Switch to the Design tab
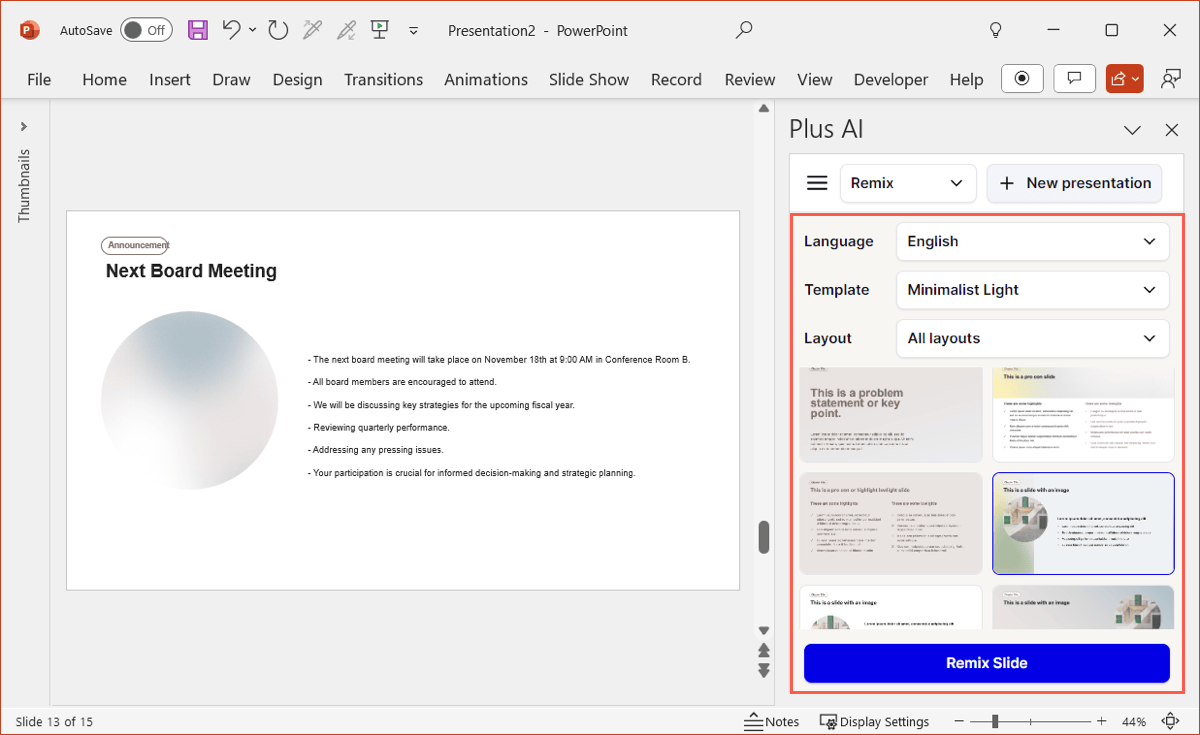This screenshot has width=1200, height=735. tap(297, 79)
